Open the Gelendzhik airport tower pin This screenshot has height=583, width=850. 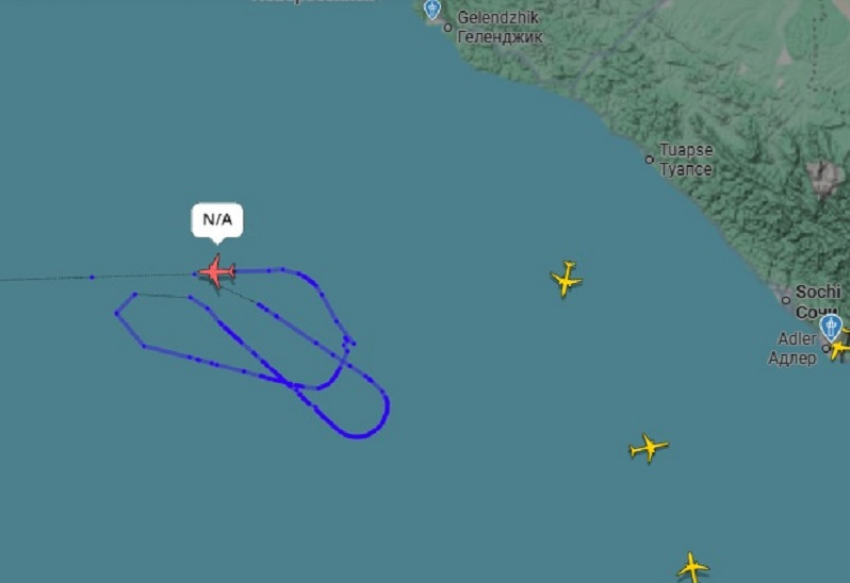click(x=432, y=9)
